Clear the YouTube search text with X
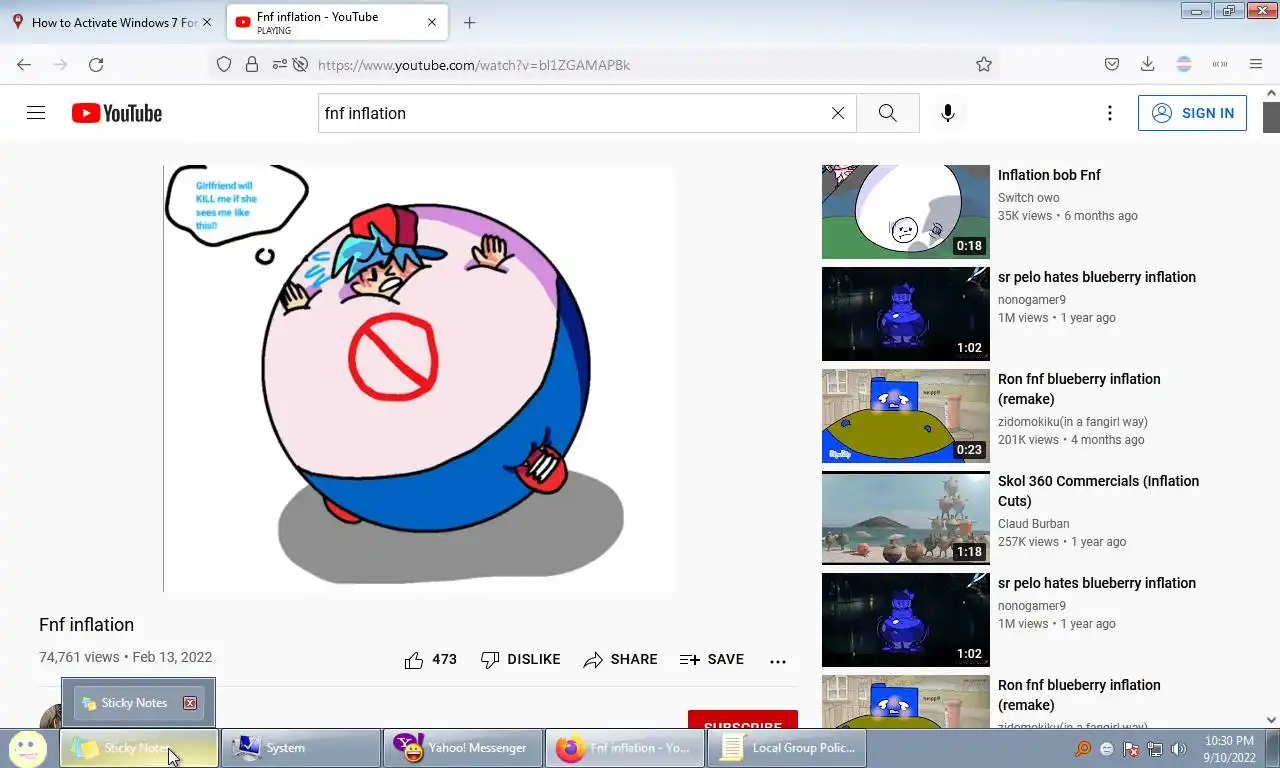1280x768 pixels. (838, 113)
